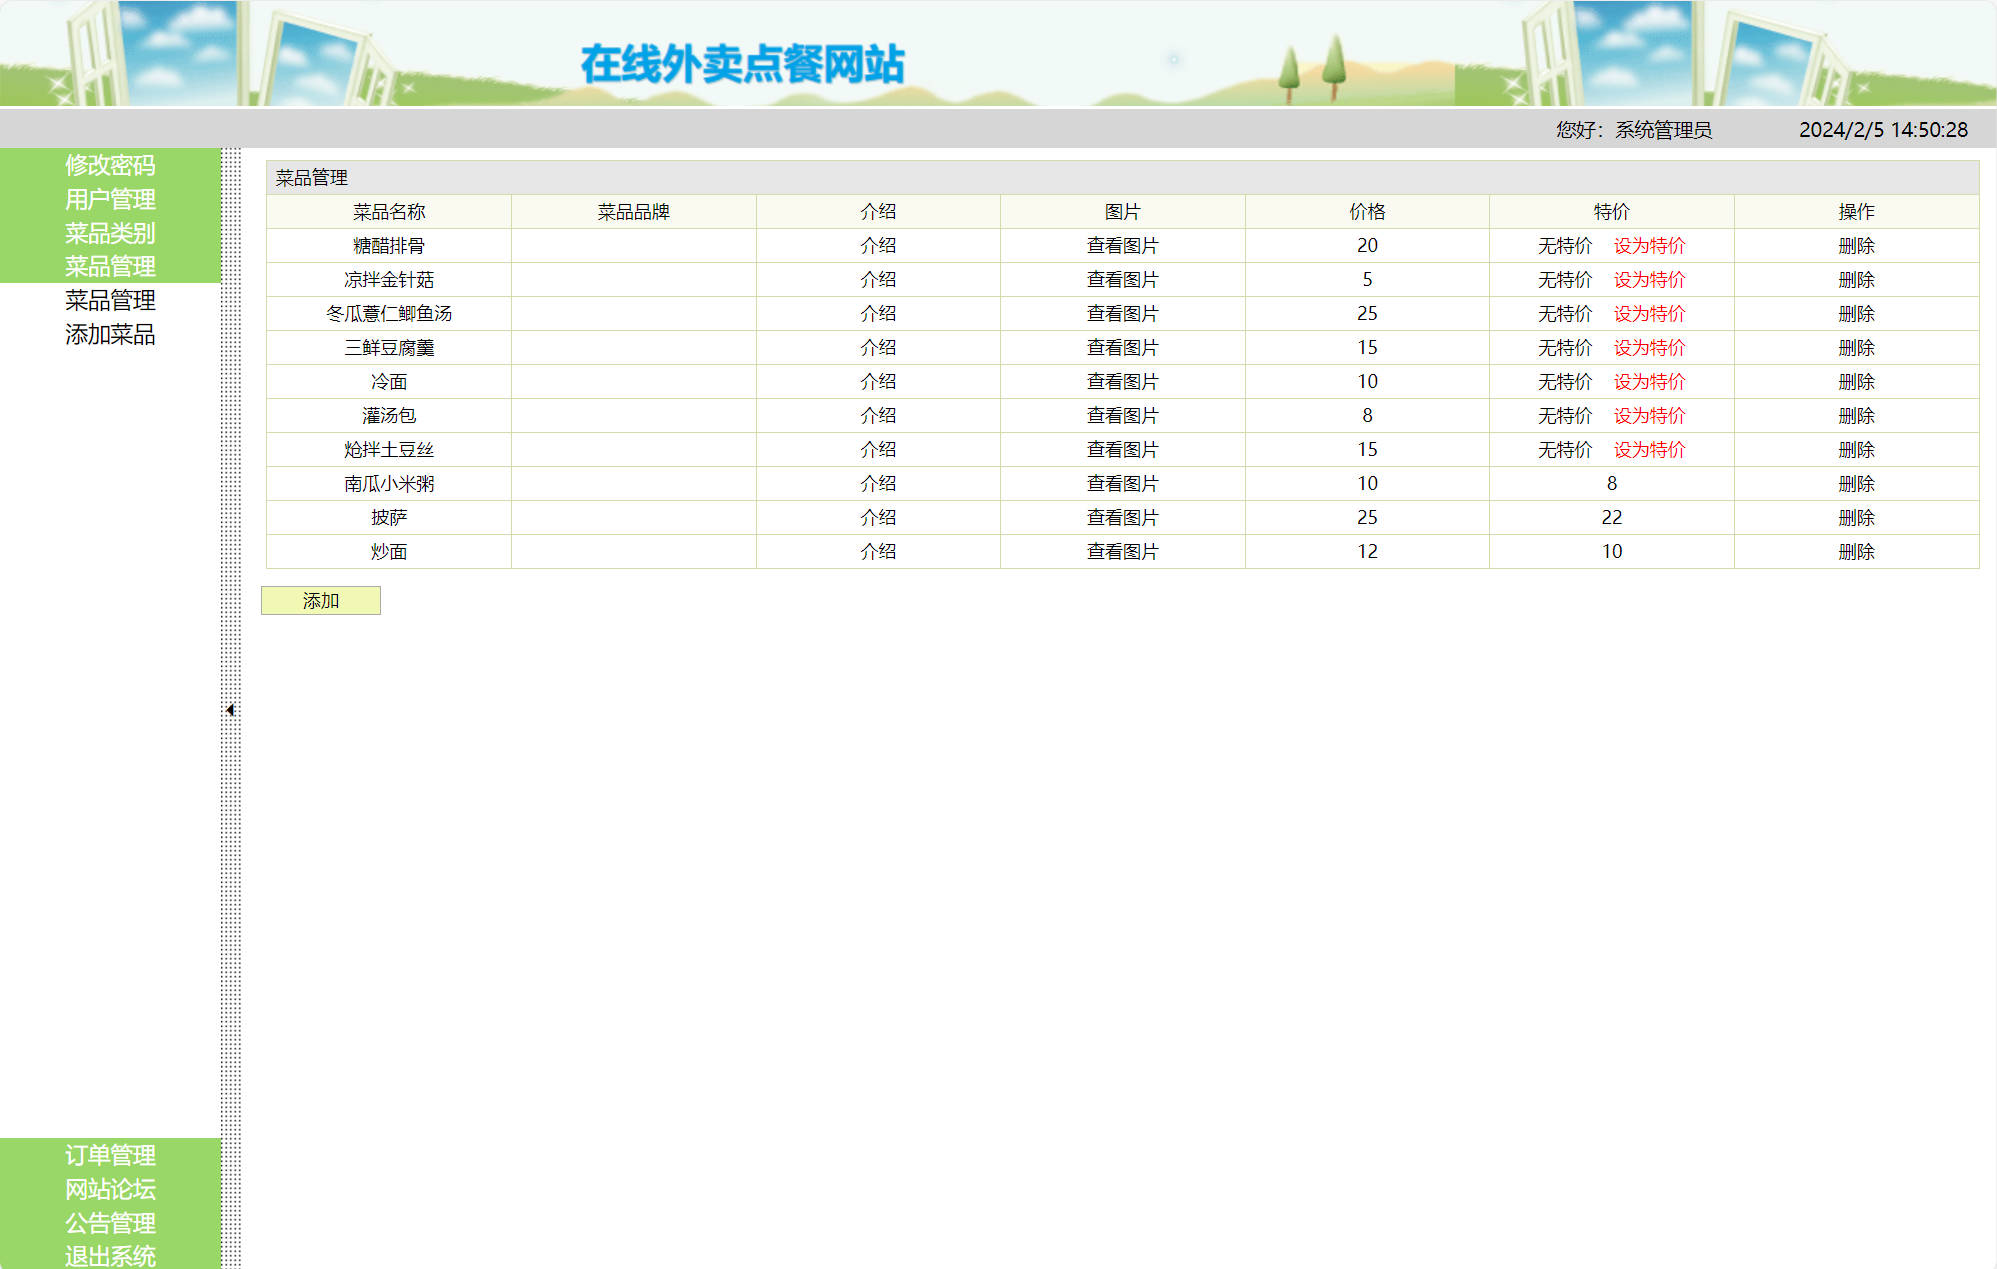Viewport: 1997px width, 1269px height.
Task: Open 修改密码 in the sidebar
Action: [110, 165]
